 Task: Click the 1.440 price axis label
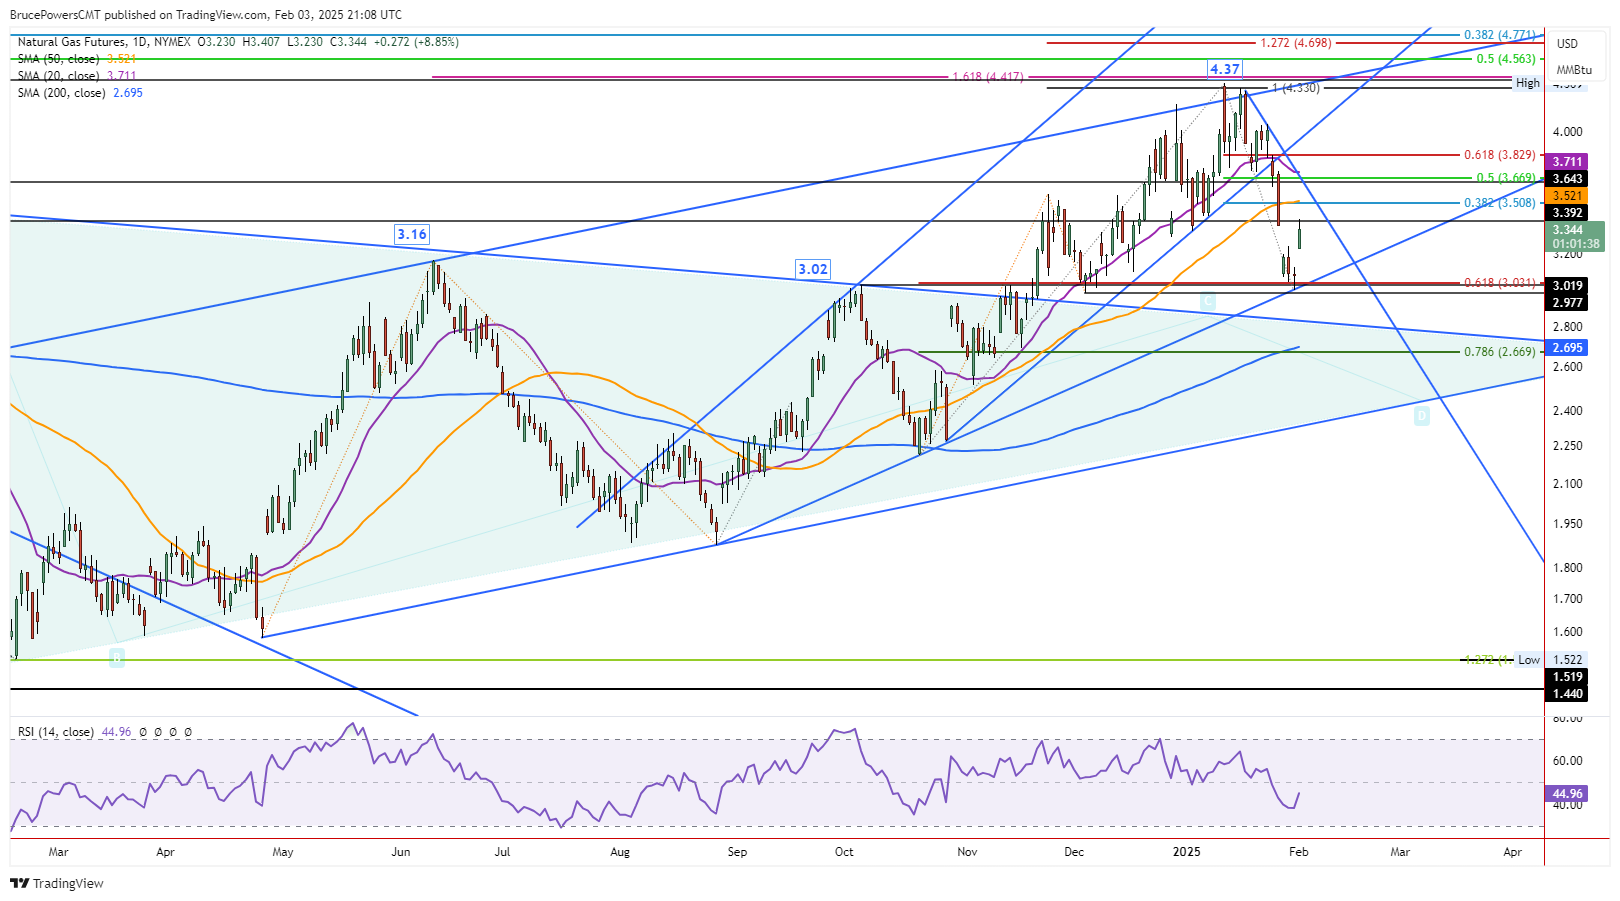[1567, 694]
